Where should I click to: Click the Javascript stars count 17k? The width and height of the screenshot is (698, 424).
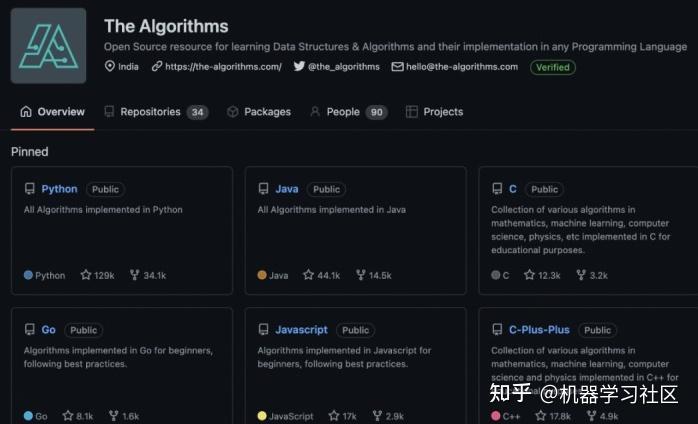[x=342, y=416]
